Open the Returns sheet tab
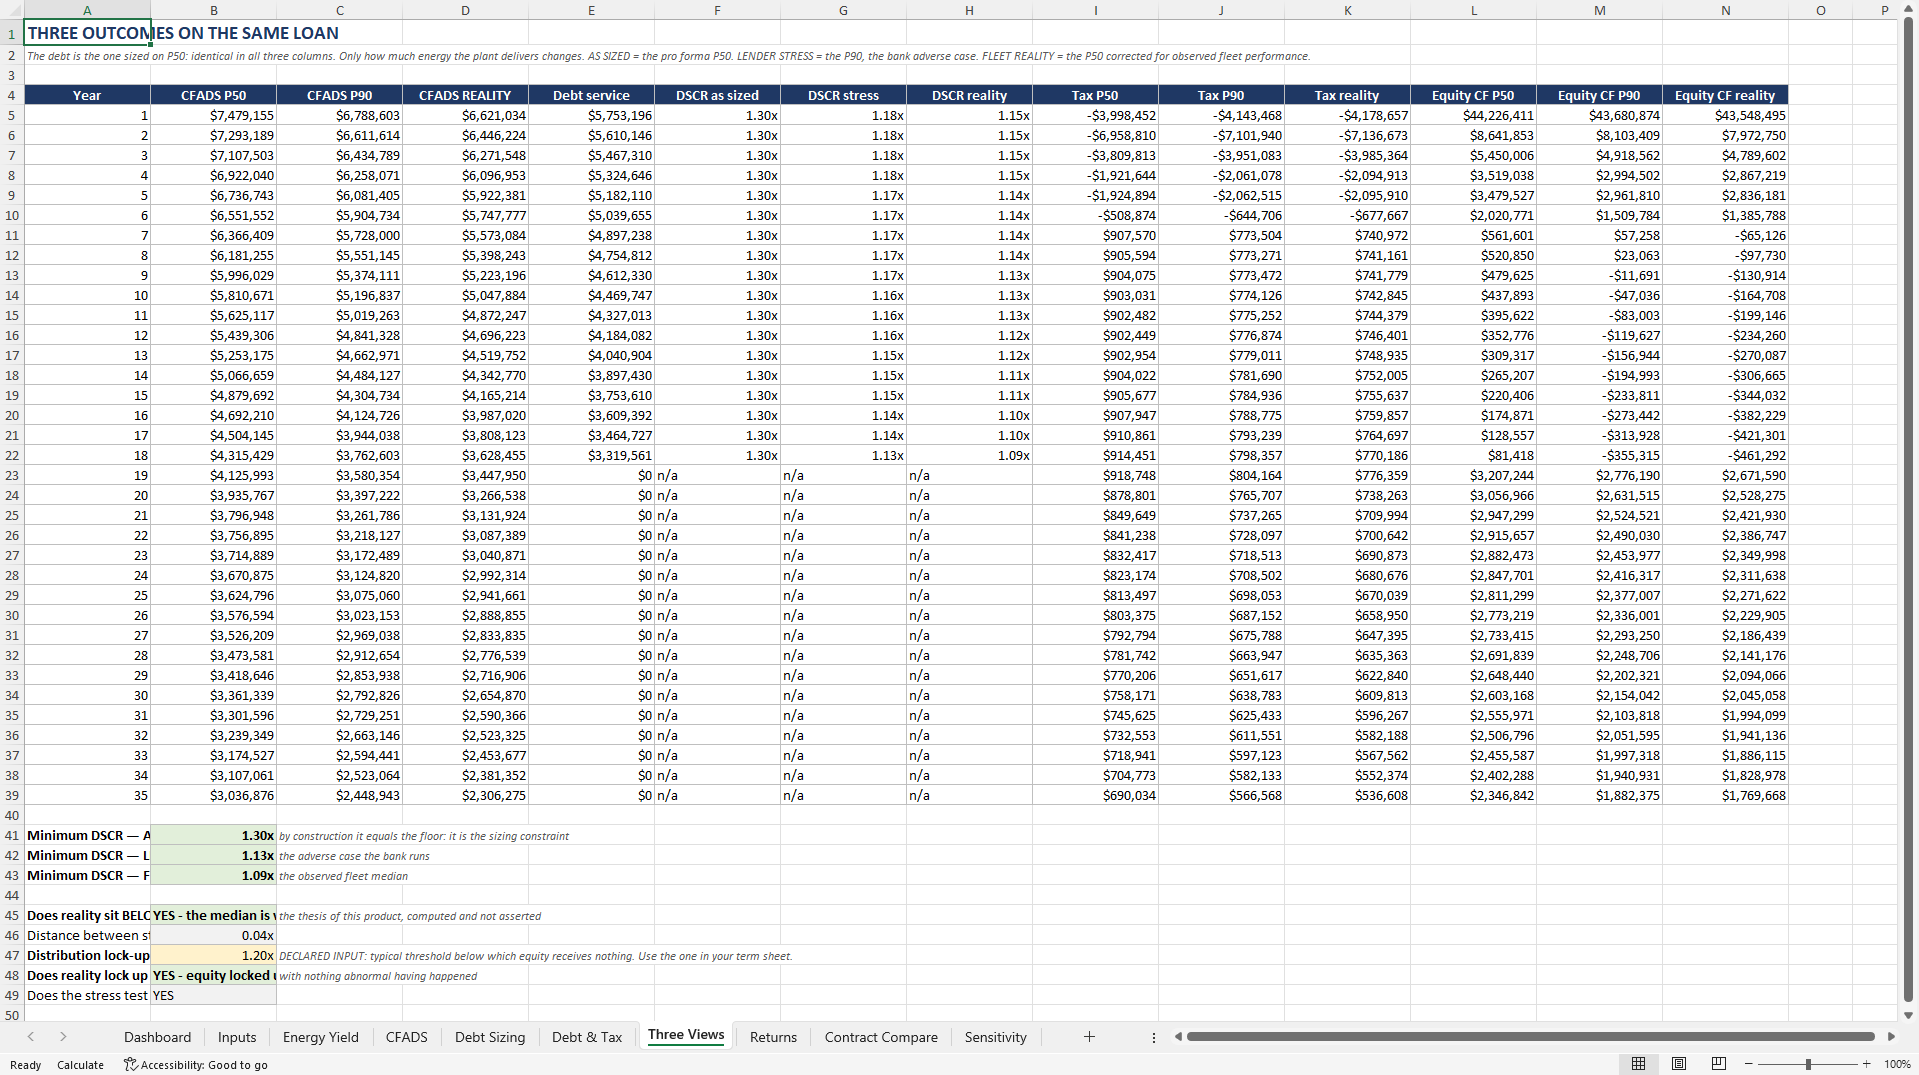Viewport: 1919px width, 1075px height. (773, 1037)
